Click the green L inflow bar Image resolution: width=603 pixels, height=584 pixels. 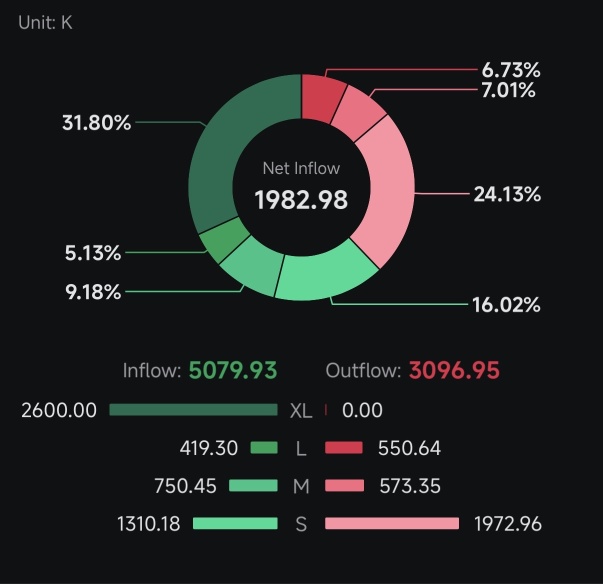[264, 448]
